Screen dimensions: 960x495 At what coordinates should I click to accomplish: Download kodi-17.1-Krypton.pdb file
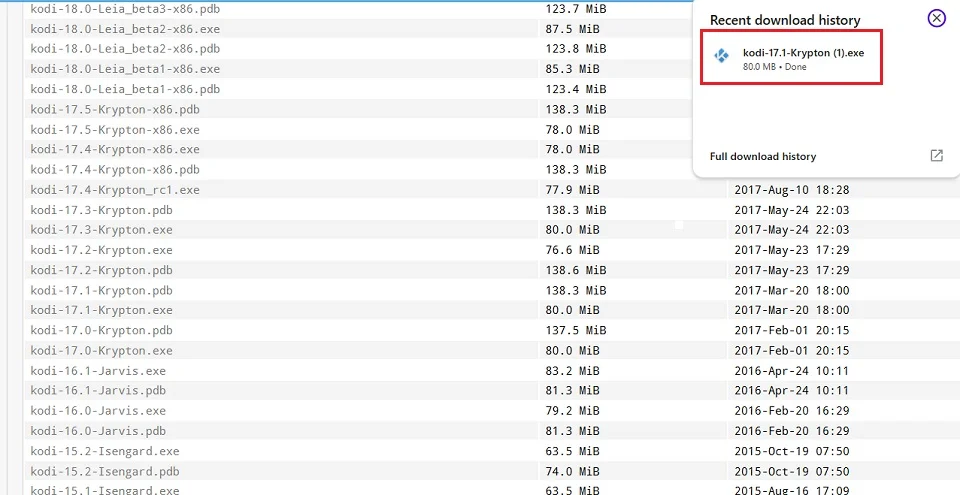102,290
